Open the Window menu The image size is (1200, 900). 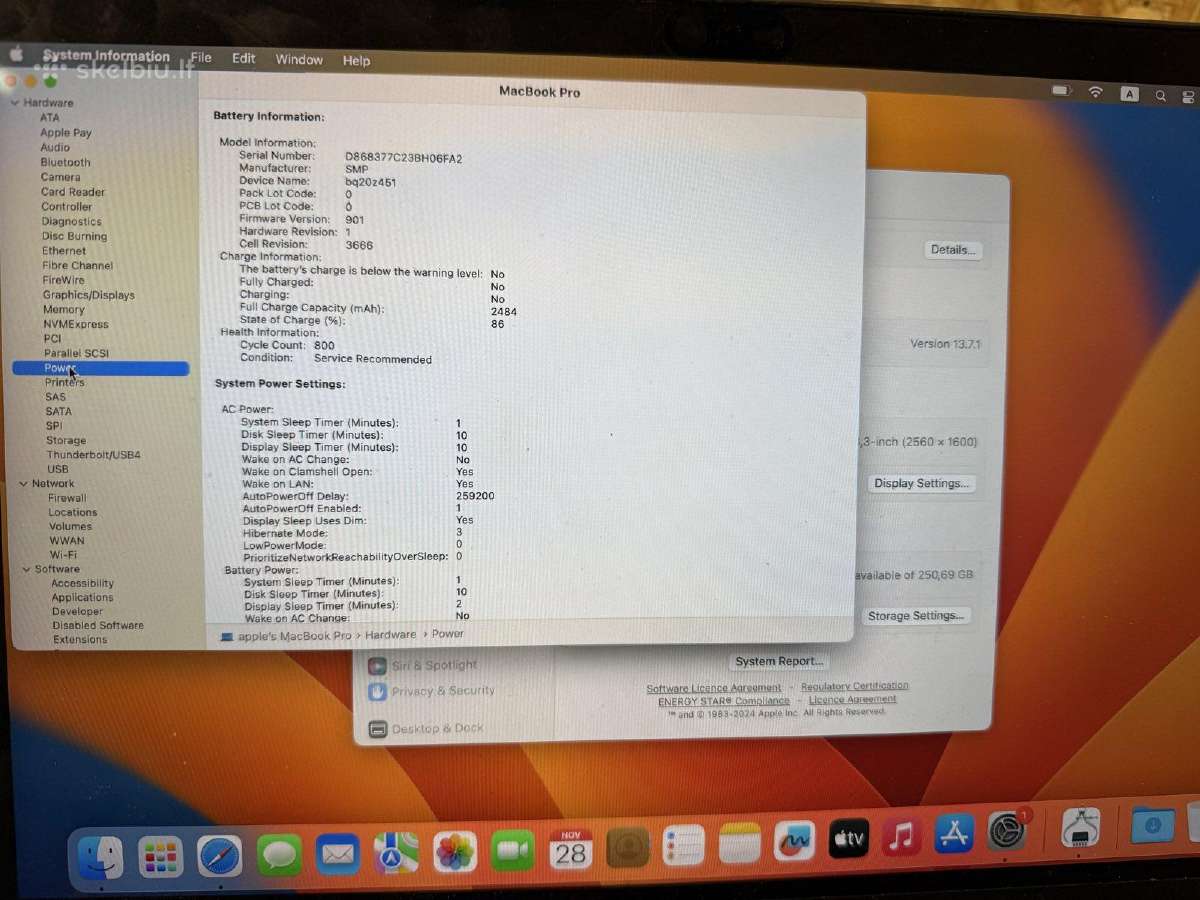tap(299, 60)
